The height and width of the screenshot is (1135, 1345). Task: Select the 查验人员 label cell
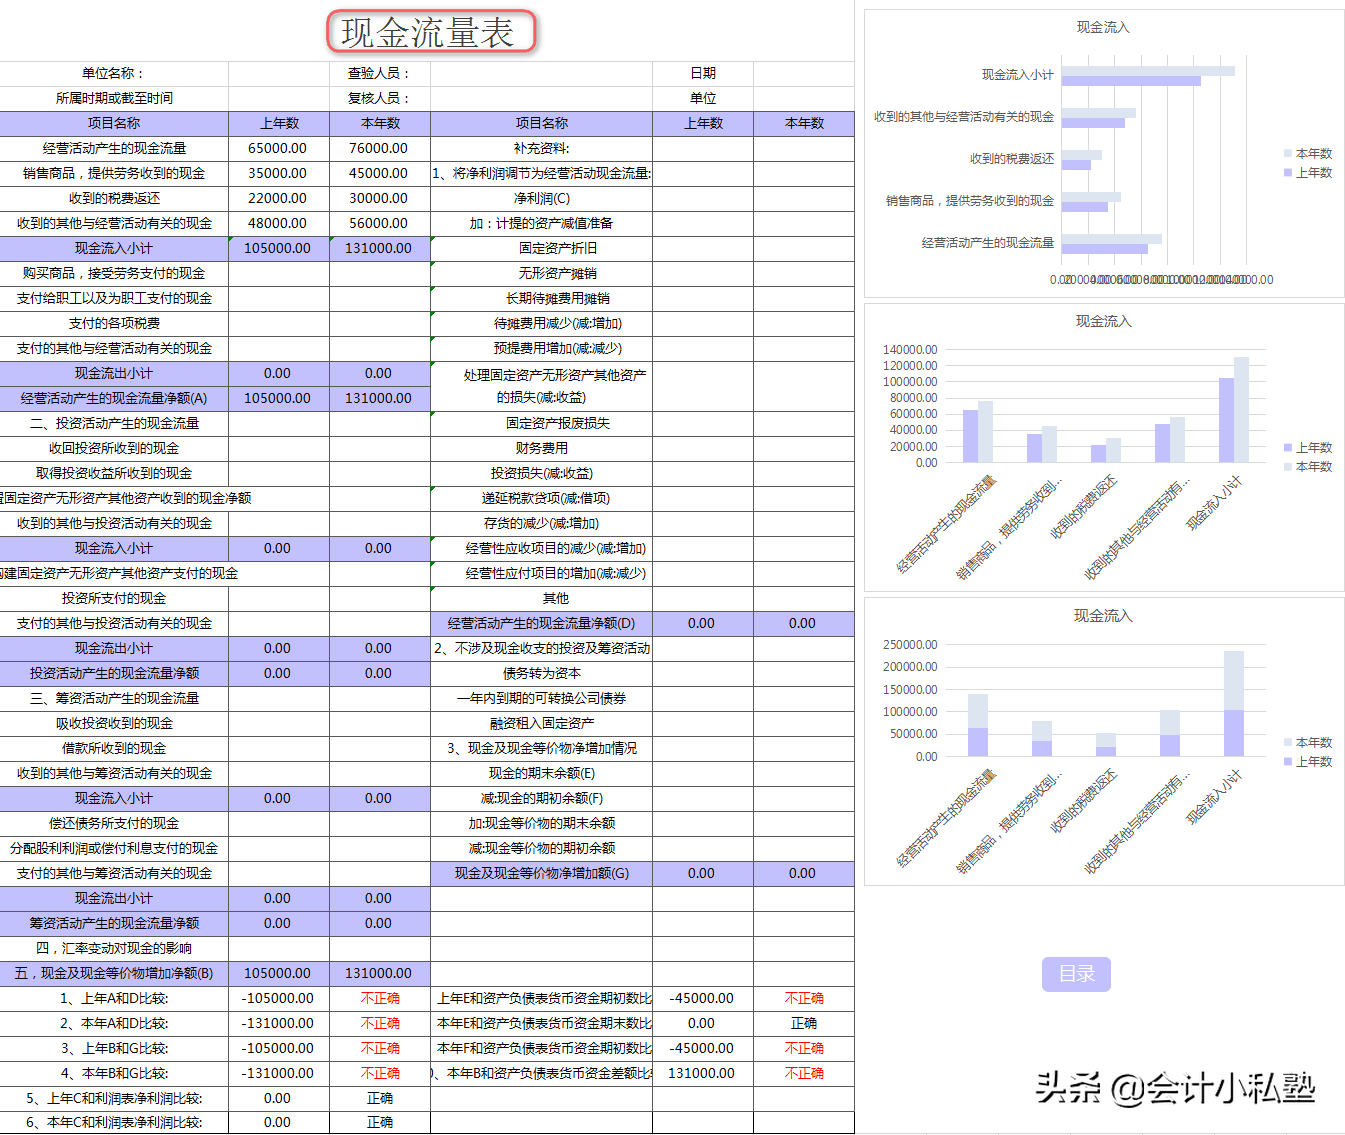click(380, 73)
